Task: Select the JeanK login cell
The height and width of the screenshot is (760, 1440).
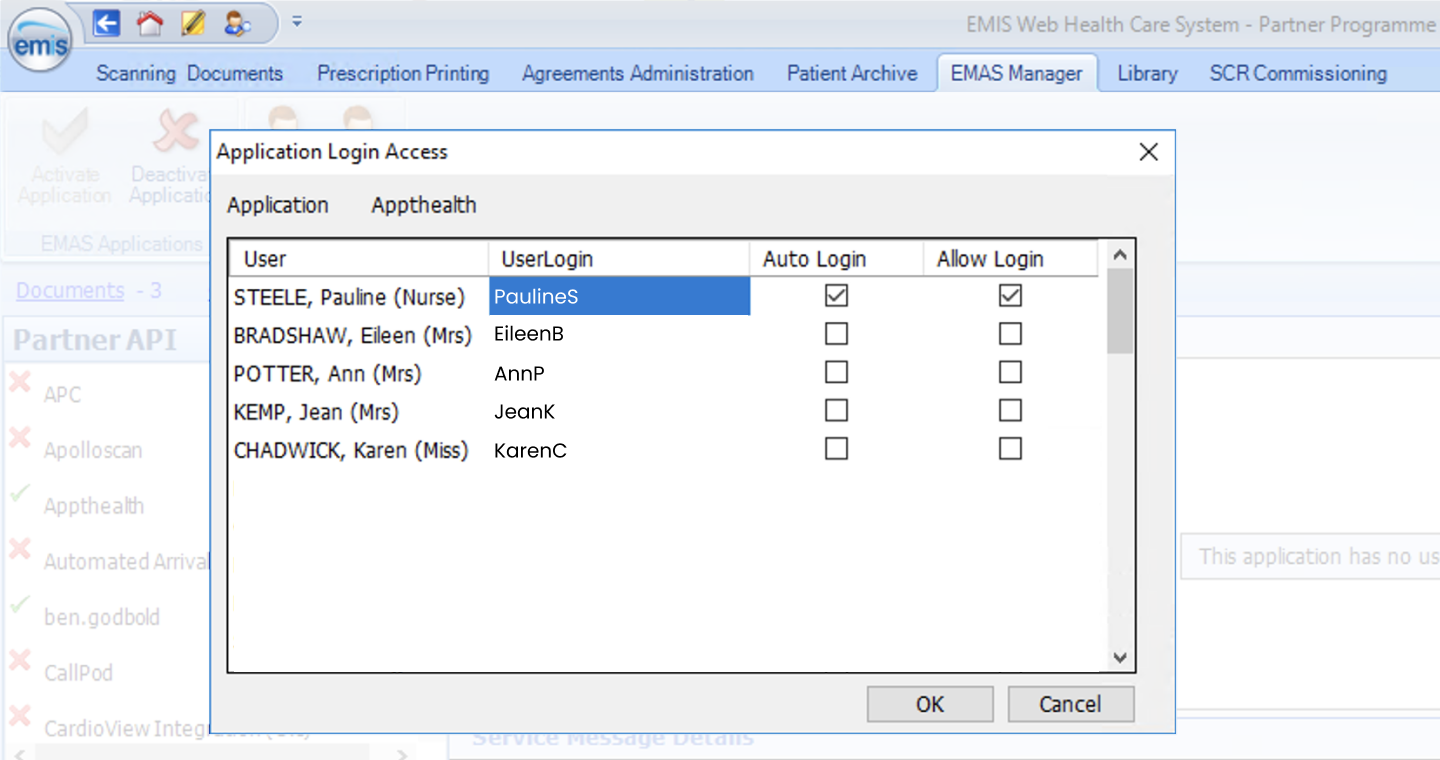Action: pyautogui.click(x=619, y=411)
